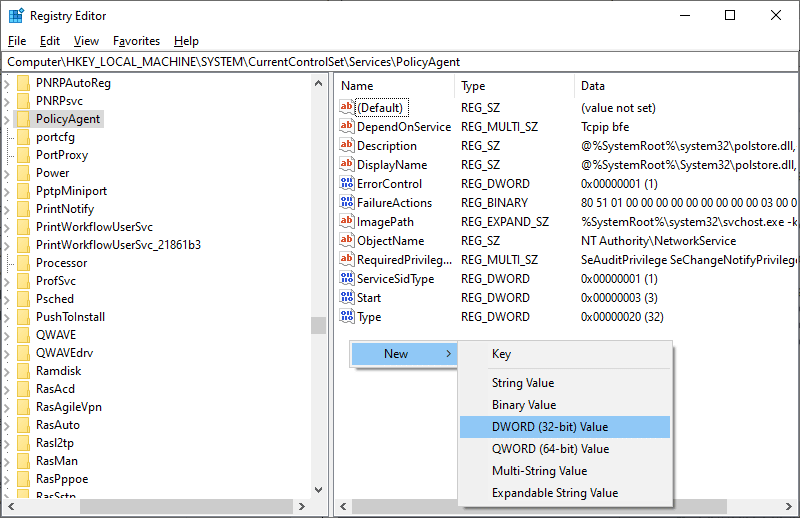
Task: Create a new Binary Value
Action: point(565,405)
